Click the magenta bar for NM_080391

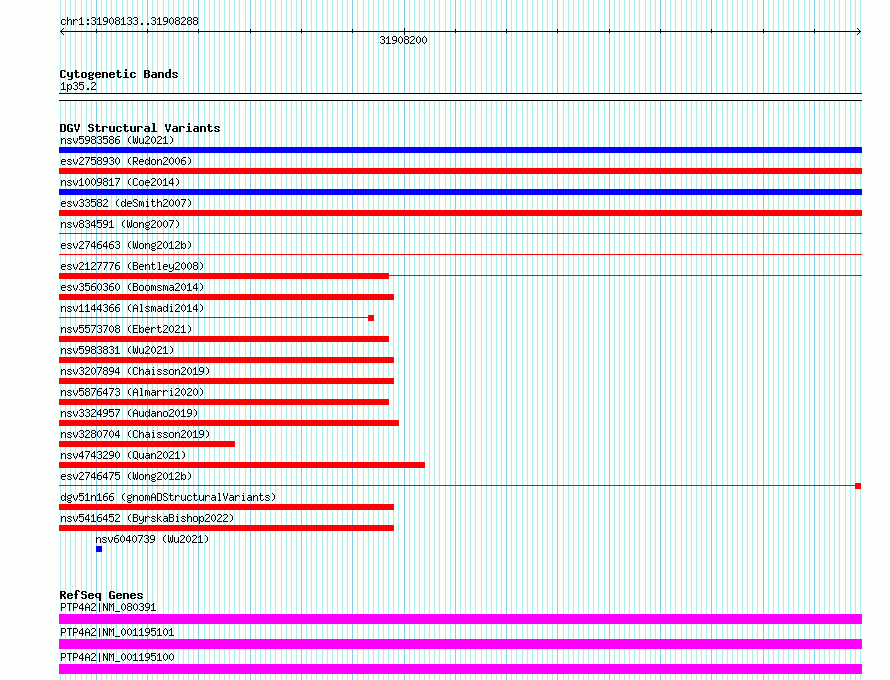click(x=460, y=619)
